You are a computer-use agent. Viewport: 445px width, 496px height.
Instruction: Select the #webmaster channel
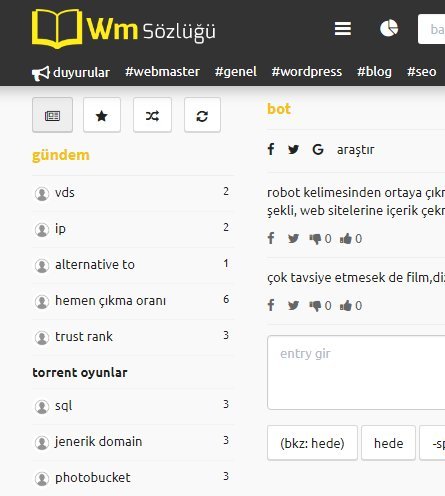click(x=162, y=72)
